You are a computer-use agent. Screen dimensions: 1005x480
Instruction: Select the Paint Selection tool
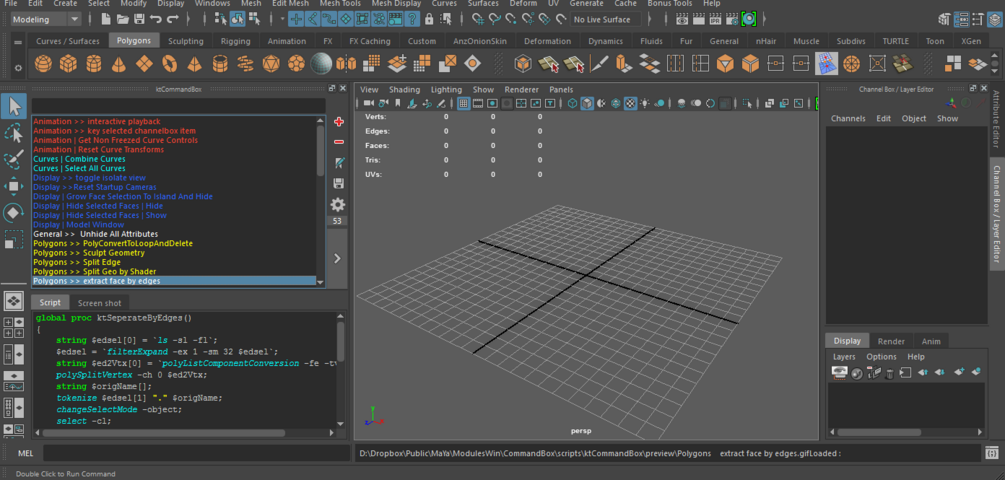pos(13,159)
